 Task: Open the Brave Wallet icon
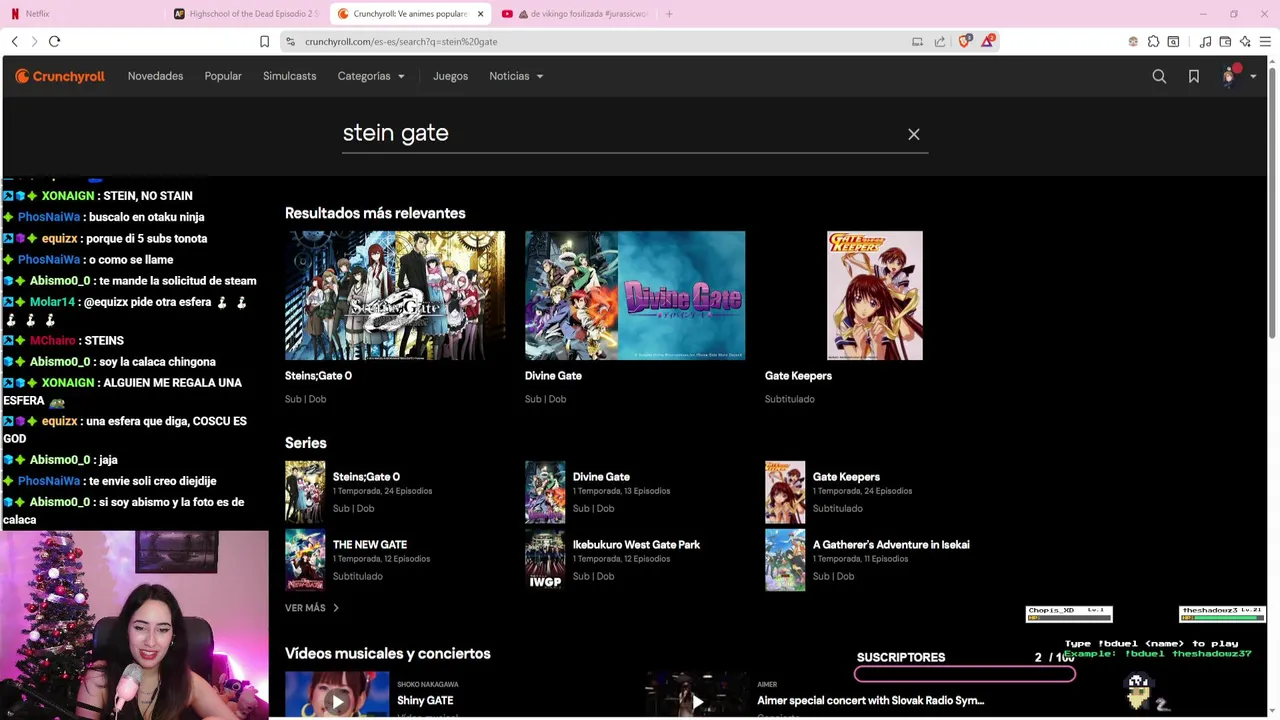pos(1225,42)
